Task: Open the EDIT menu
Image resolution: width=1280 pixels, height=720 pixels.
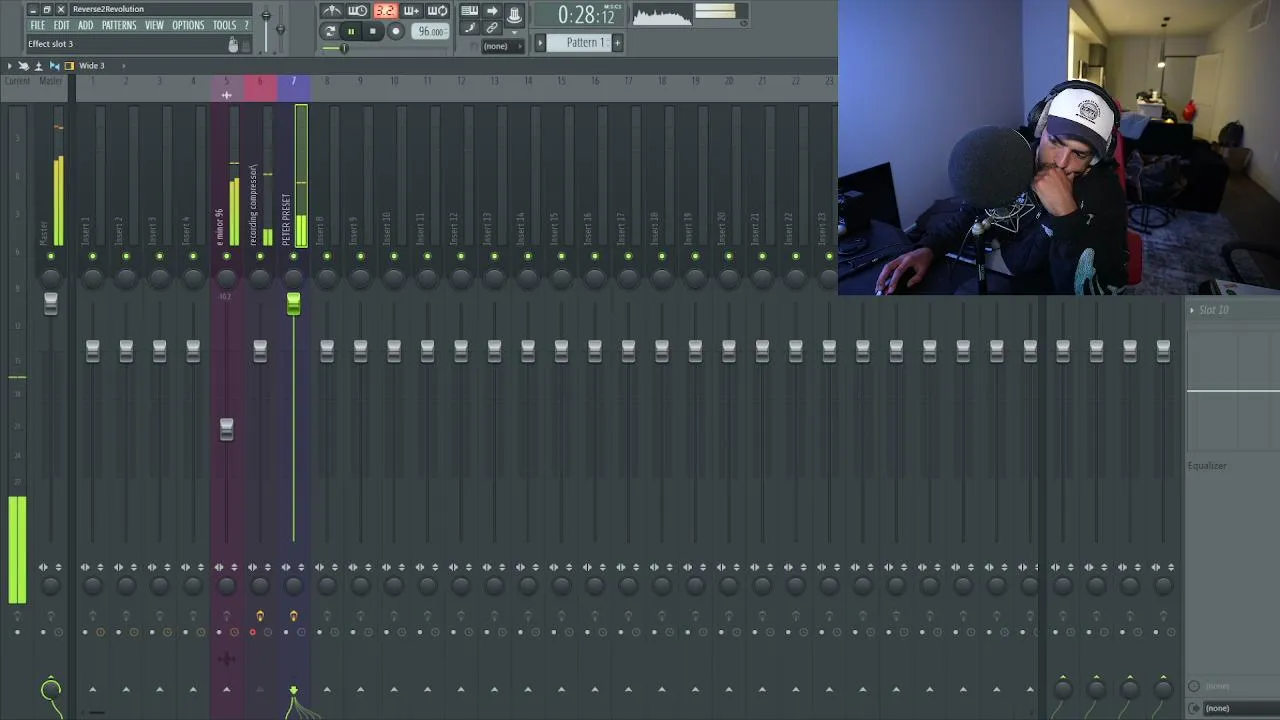Action: coord(61,25)
